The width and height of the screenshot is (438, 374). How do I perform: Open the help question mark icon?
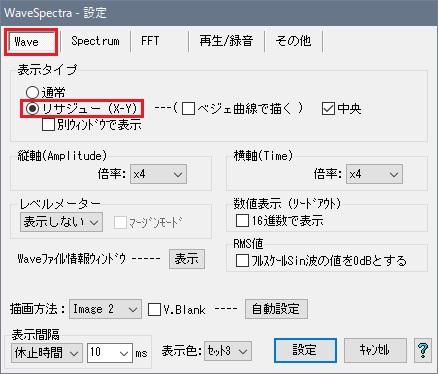(423, 350)
